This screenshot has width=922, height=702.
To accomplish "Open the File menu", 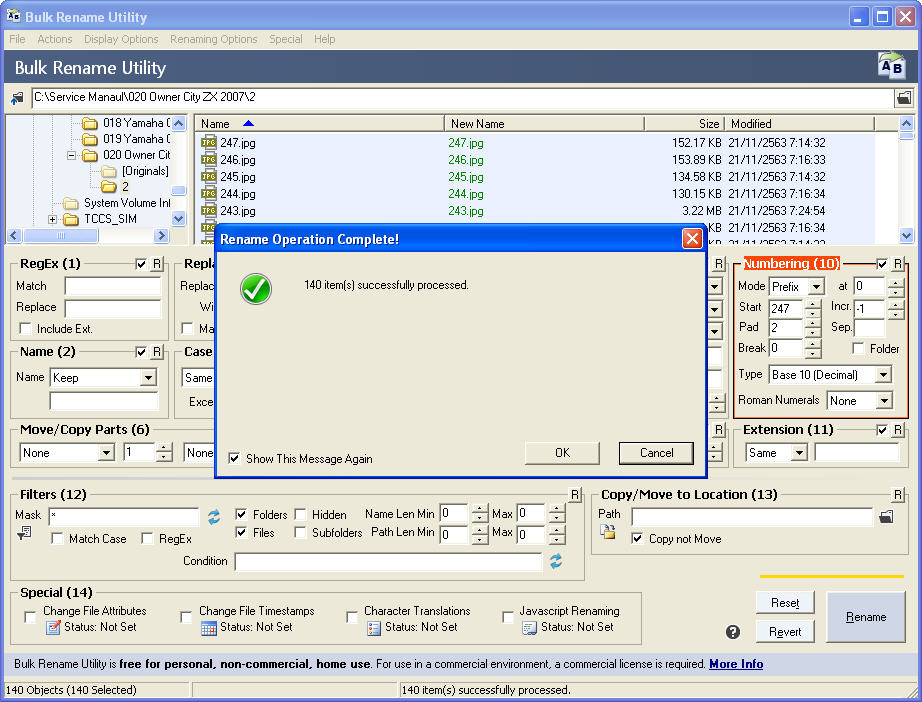I will (x=17, y=39).
